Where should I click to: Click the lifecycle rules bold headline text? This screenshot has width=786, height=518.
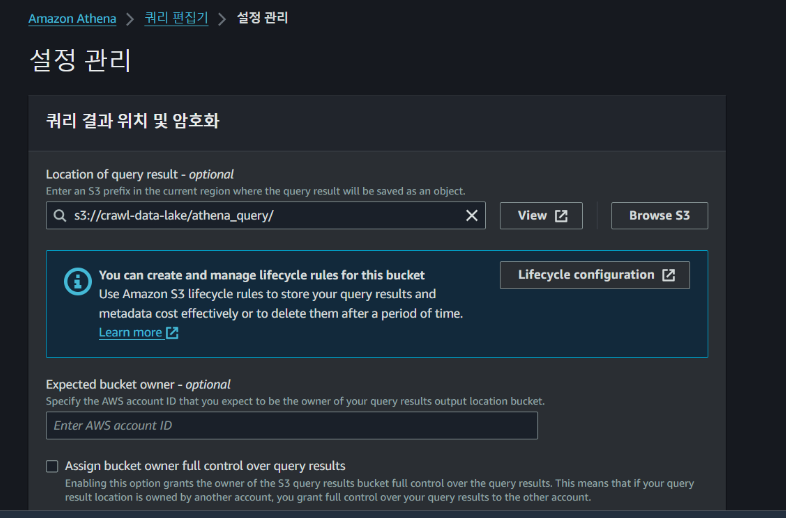coord(262,275)
